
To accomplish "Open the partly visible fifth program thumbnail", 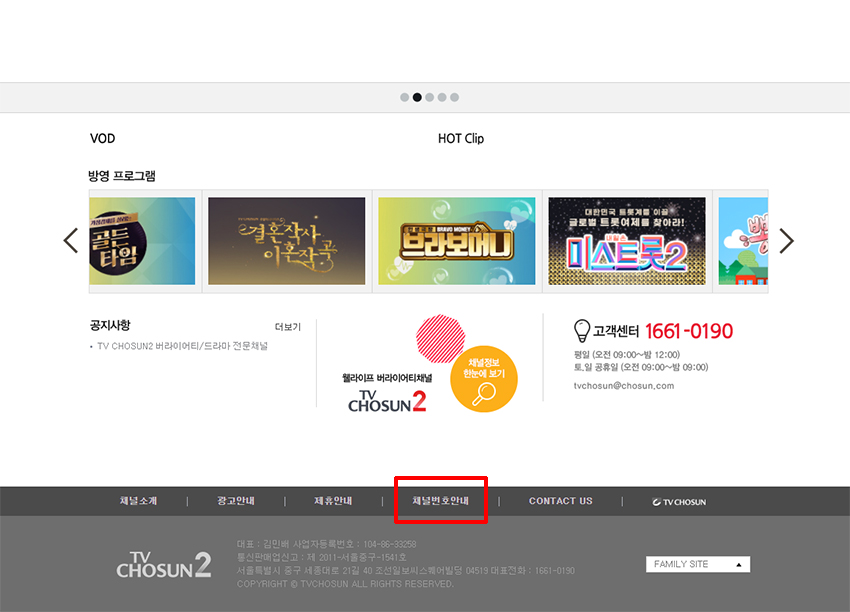I will (743, 241).
